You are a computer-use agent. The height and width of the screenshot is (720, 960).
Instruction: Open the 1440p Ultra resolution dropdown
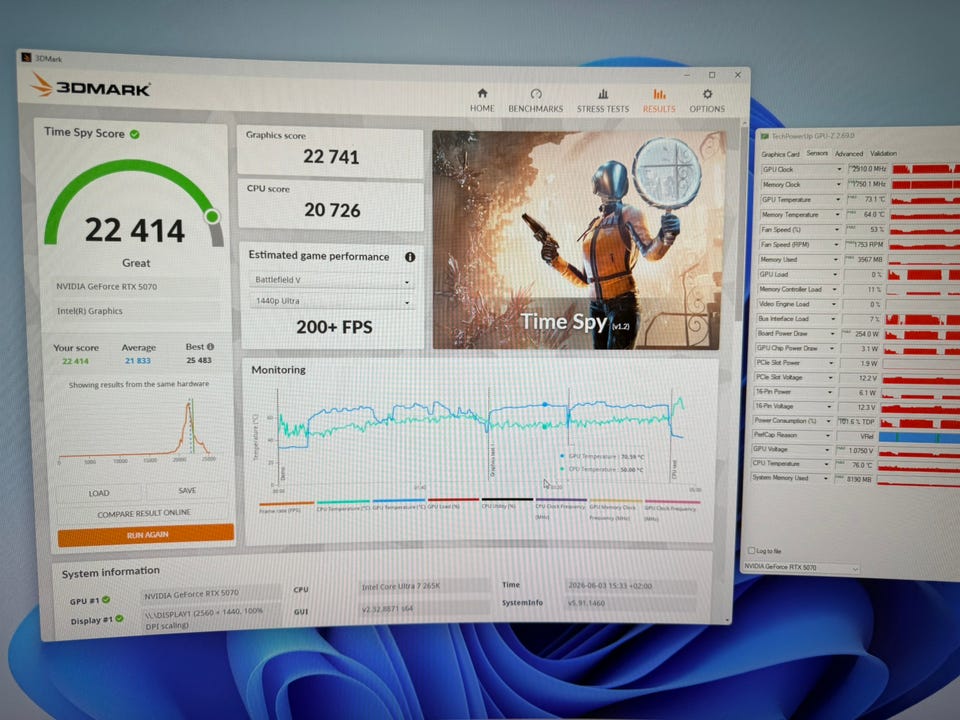click(331, 301)
